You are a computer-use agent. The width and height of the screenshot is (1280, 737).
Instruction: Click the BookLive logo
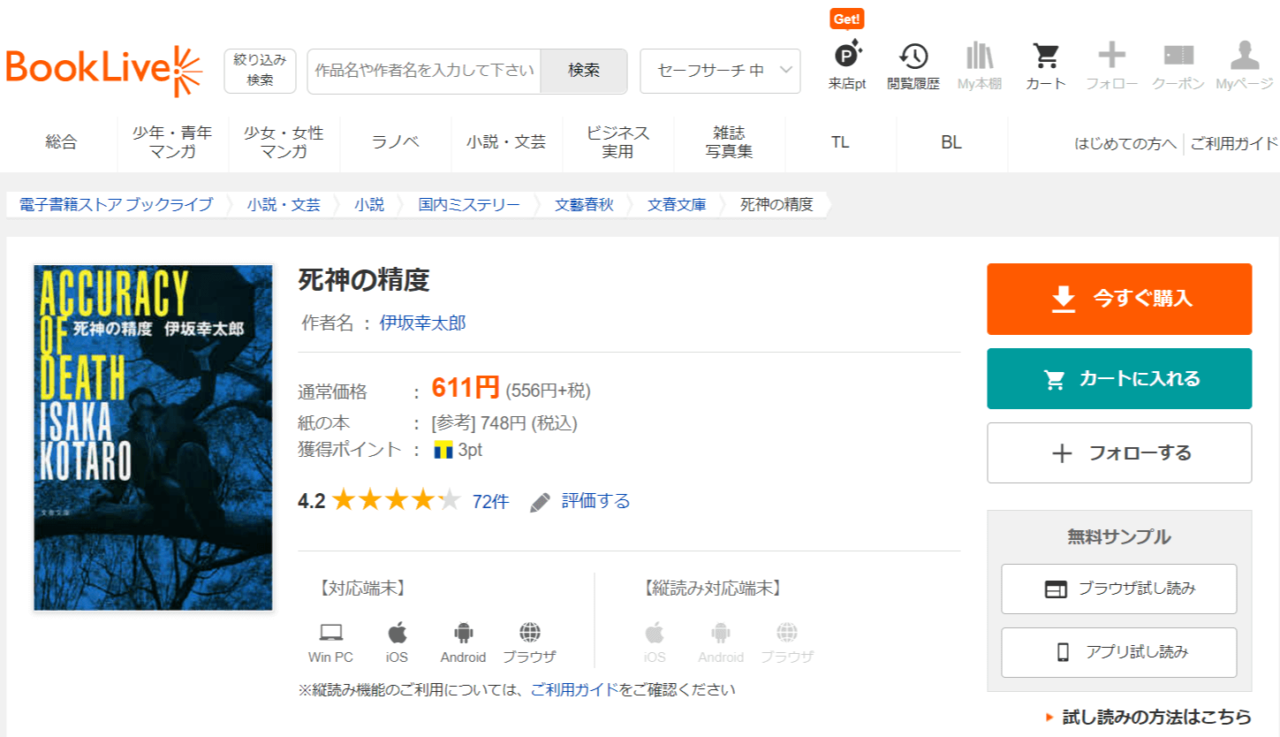104,70
